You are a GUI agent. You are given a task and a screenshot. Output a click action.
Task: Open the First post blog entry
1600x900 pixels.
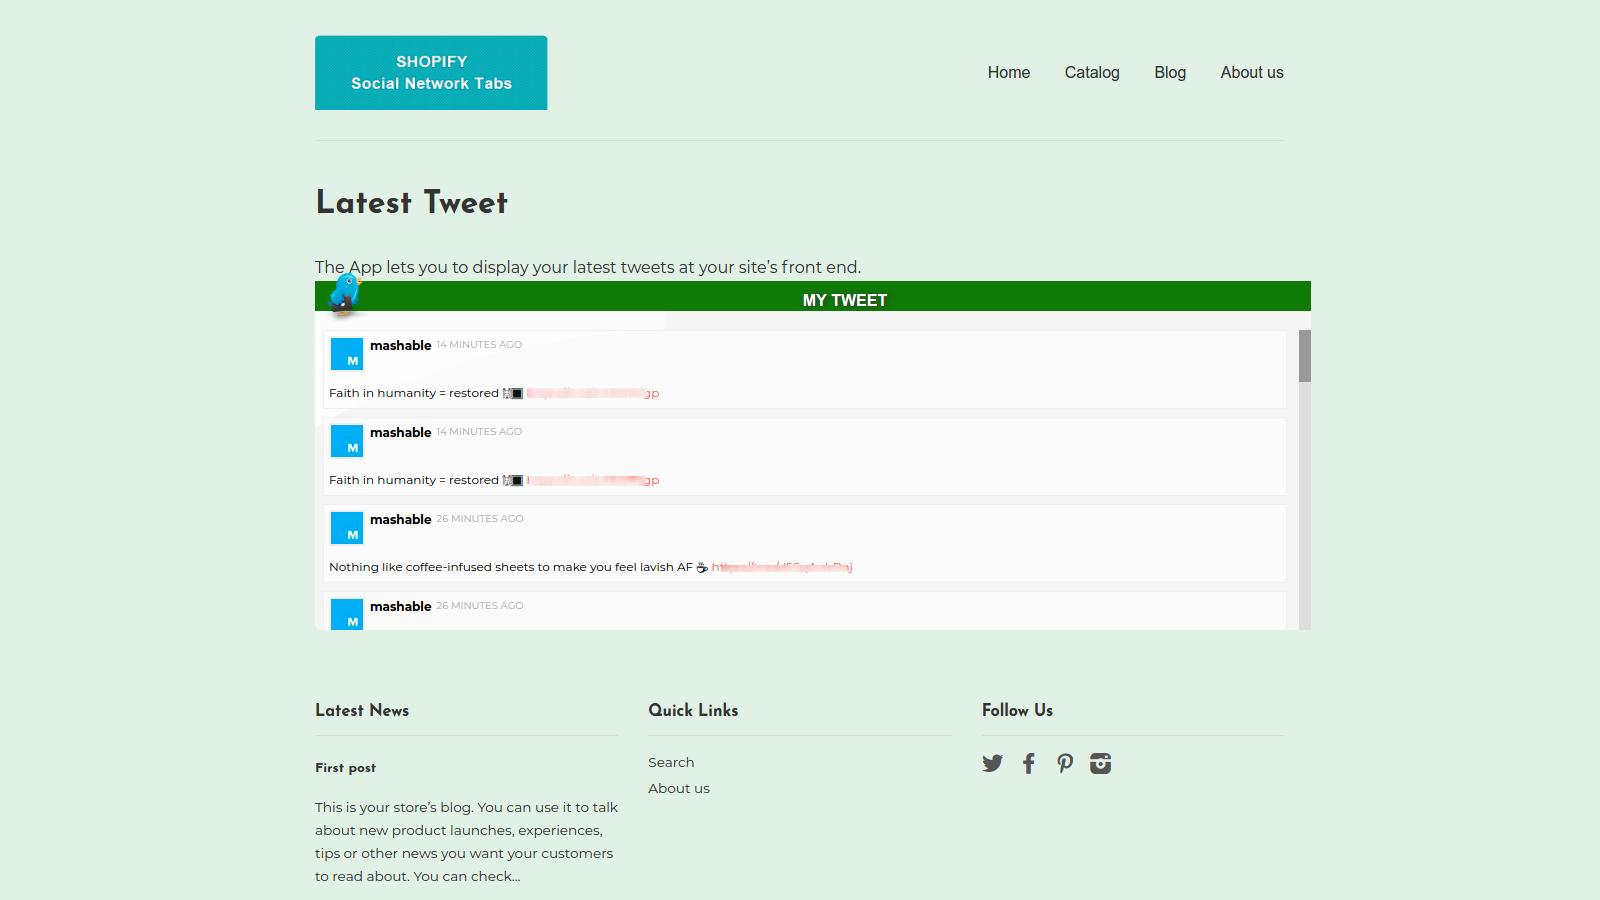tap(344, 768)
